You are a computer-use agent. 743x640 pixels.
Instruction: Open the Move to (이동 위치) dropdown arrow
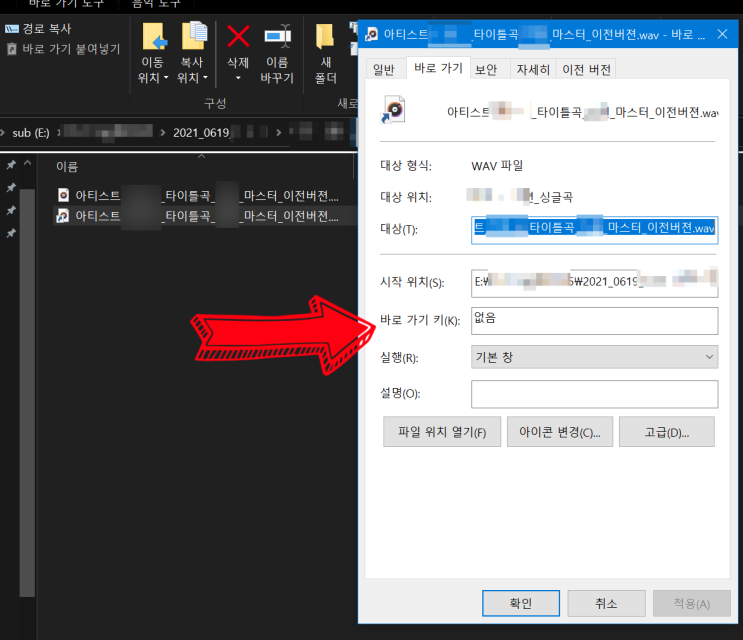tap(166, 77)
